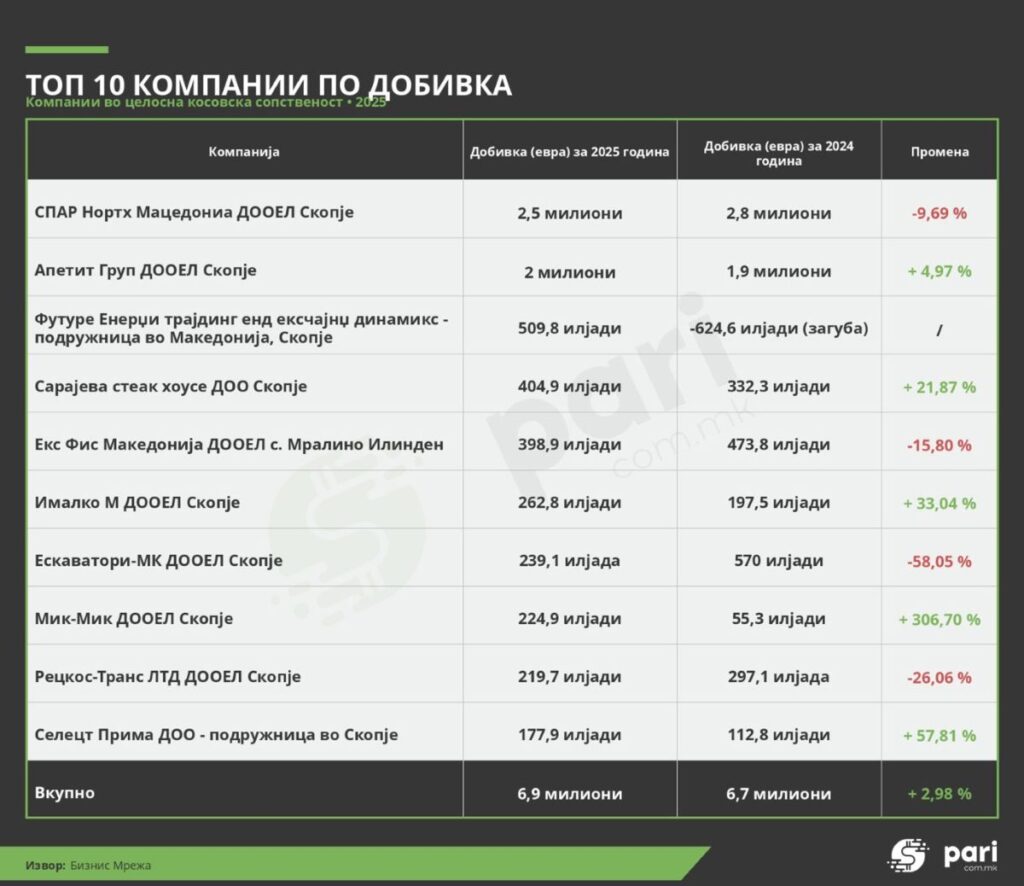The image size is (1024, 886).
Task: Click the '+ 57,81 %' change value
Action: point(939,736)
